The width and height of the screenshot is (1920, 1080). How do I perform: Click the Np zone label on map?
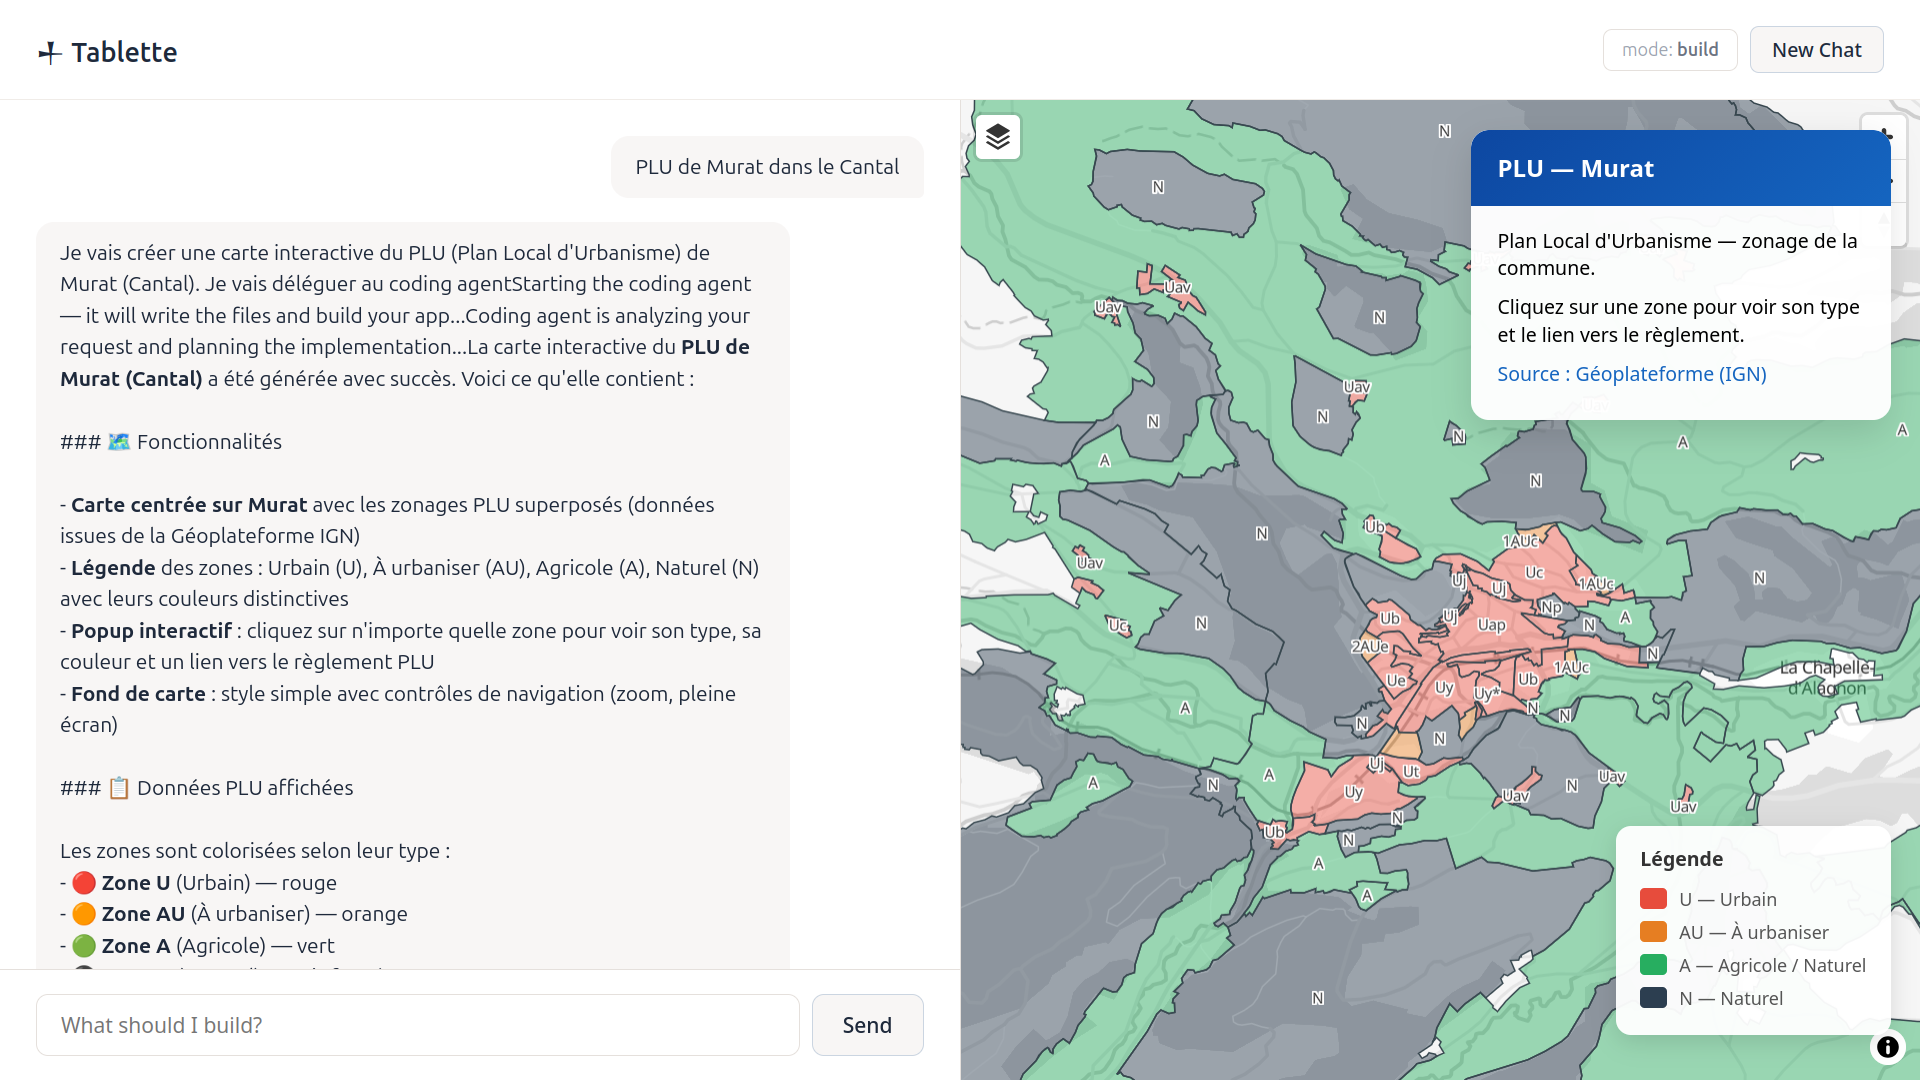1551,607
